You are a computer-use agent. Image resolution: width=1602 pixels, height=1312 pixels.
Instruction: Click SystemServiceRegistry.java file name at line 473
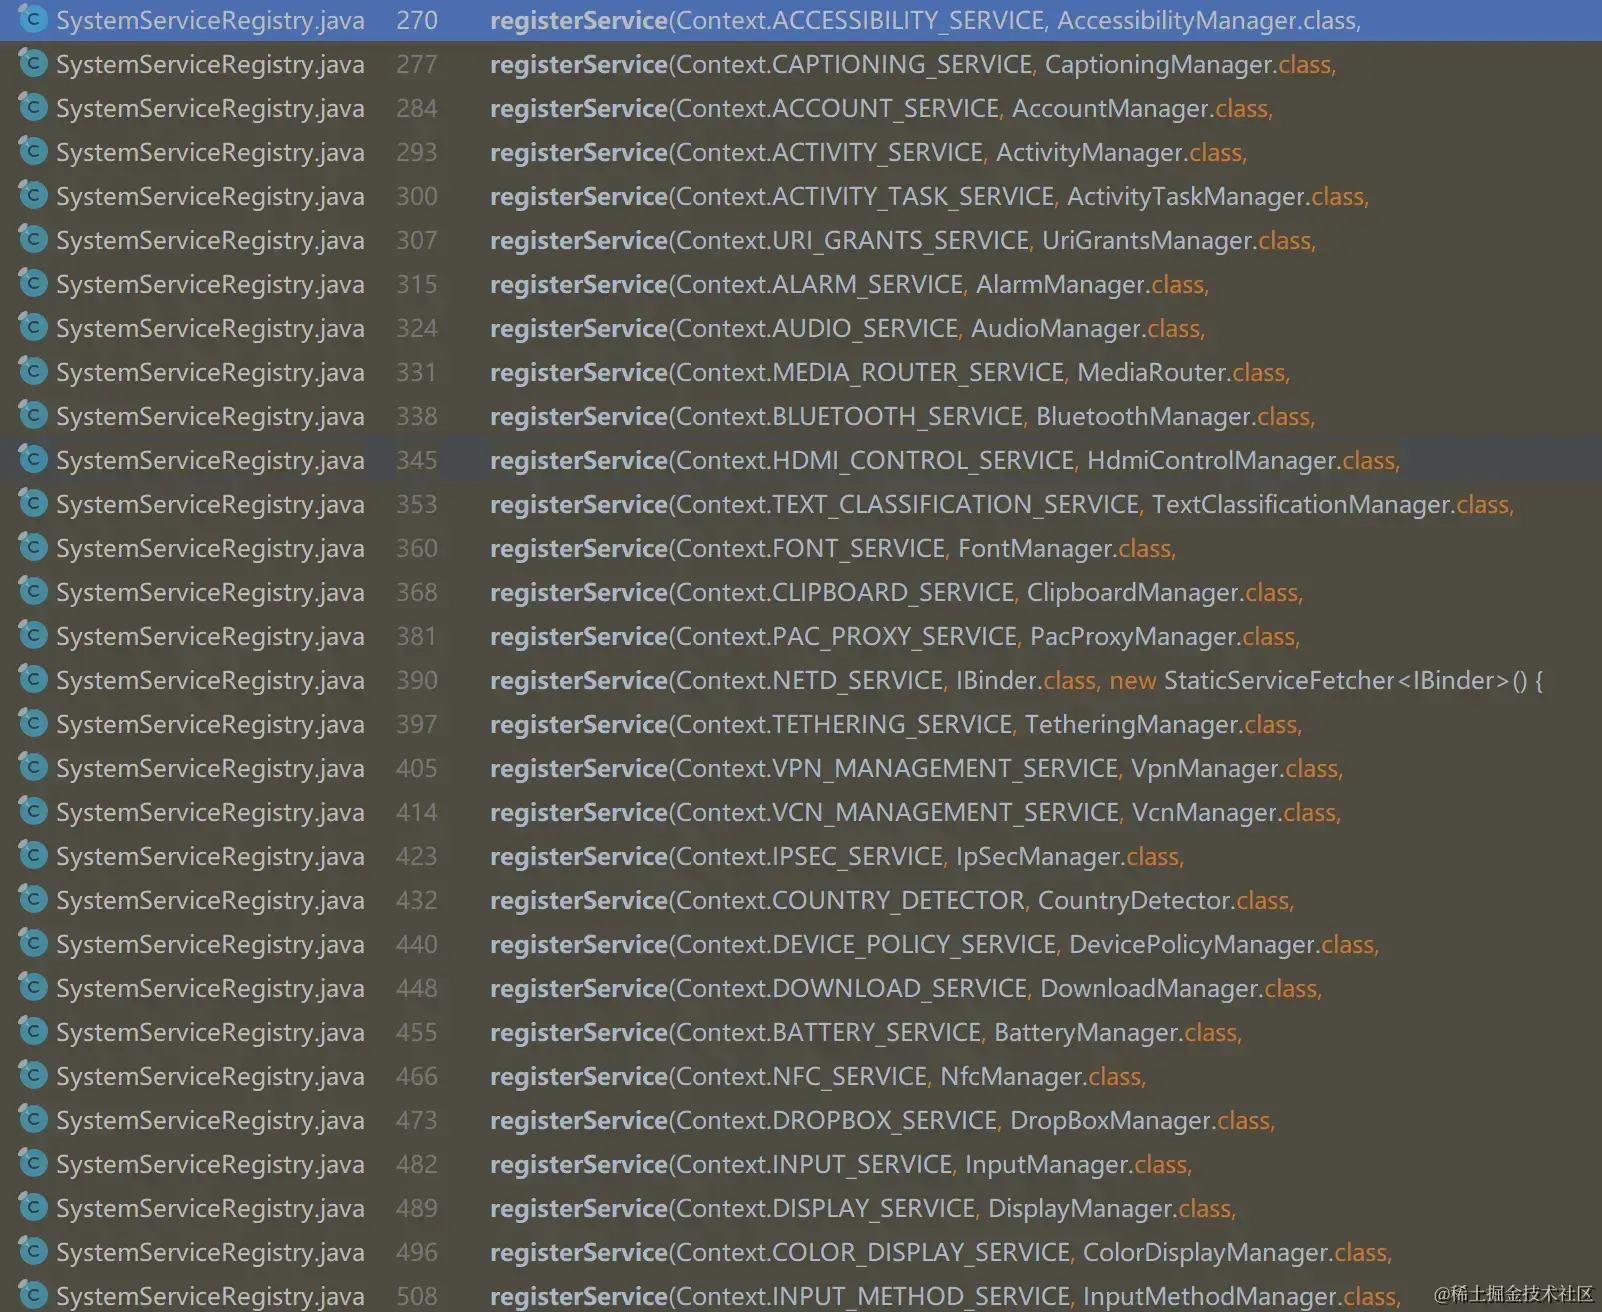[x=210, y=1121]
